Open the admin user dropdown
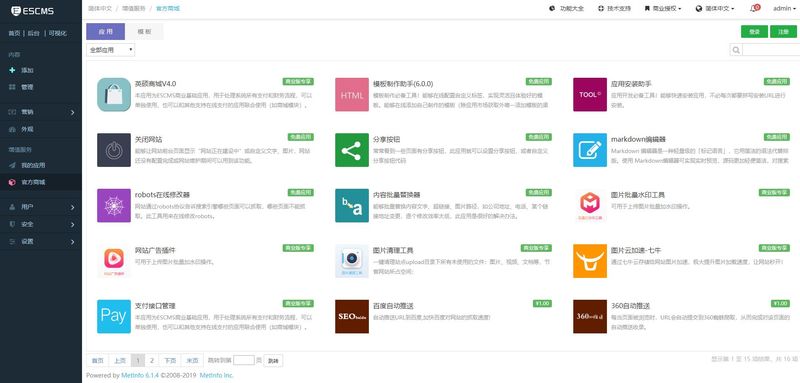Viewport: 800px width, 383px height. click(x=785, y=9)
